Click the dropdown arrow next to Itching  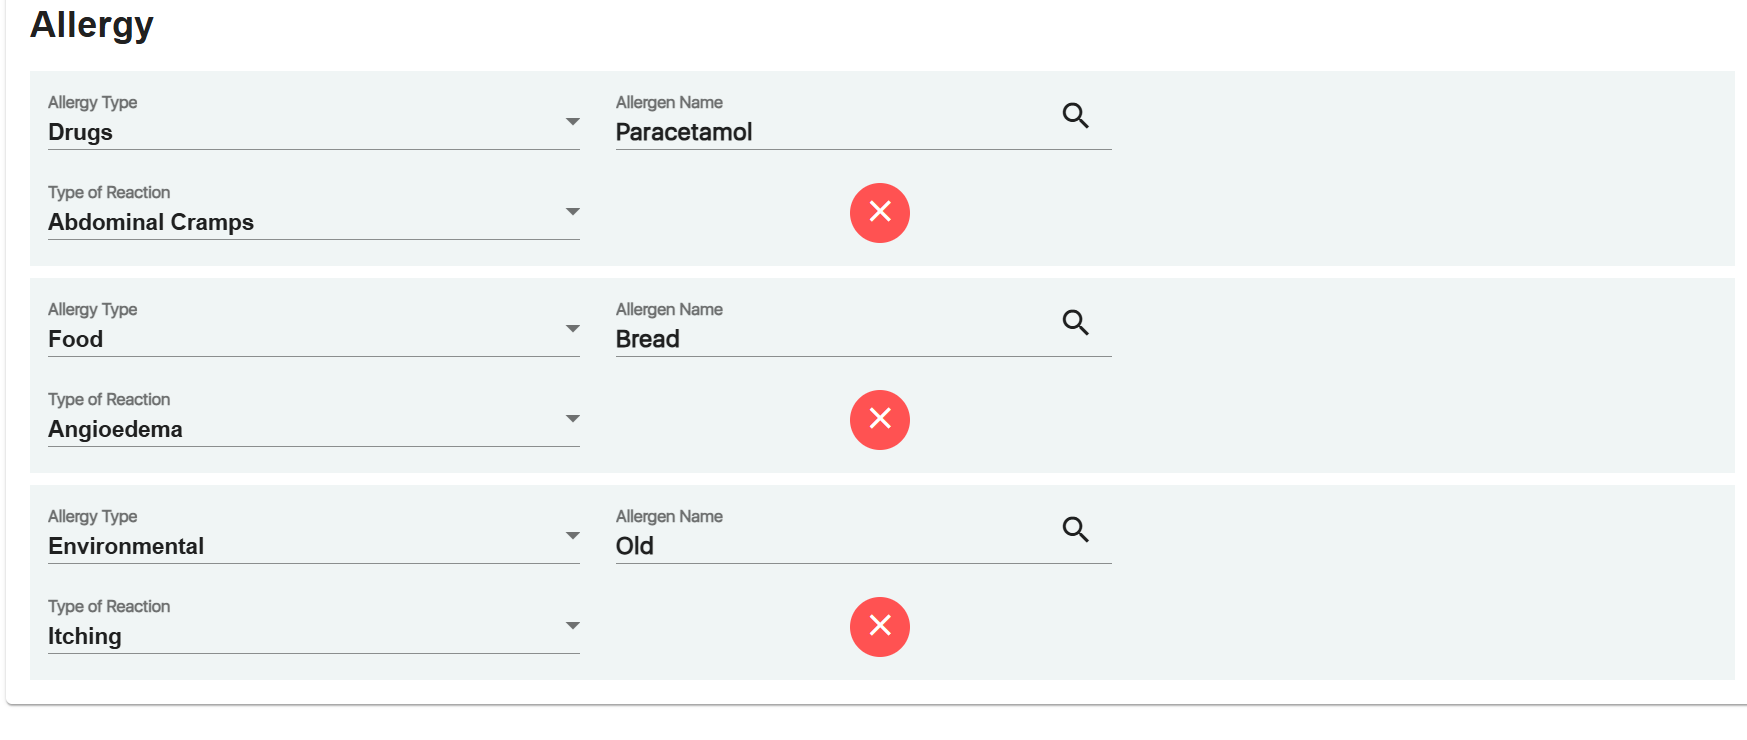coord(573,626)
